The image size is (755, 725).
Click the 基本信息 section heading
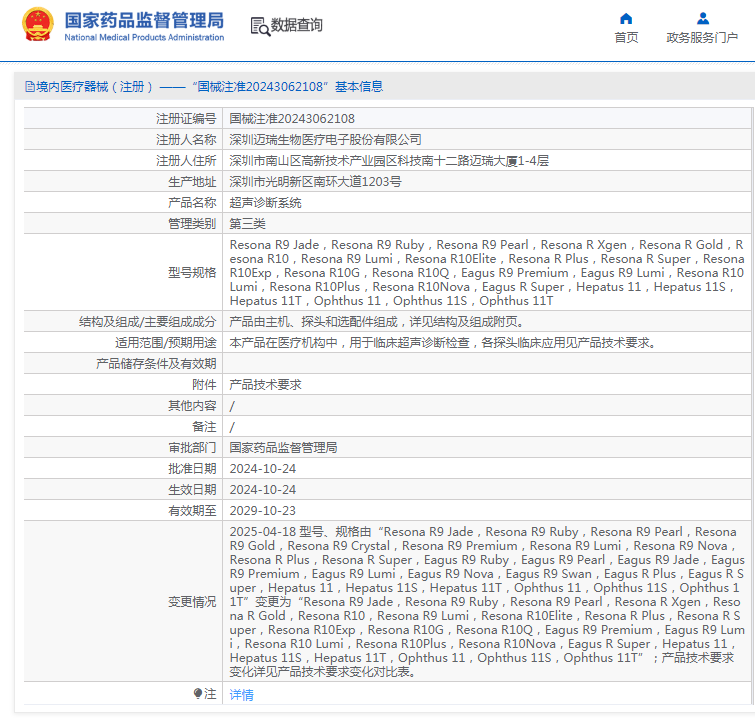tap(359, 87)
